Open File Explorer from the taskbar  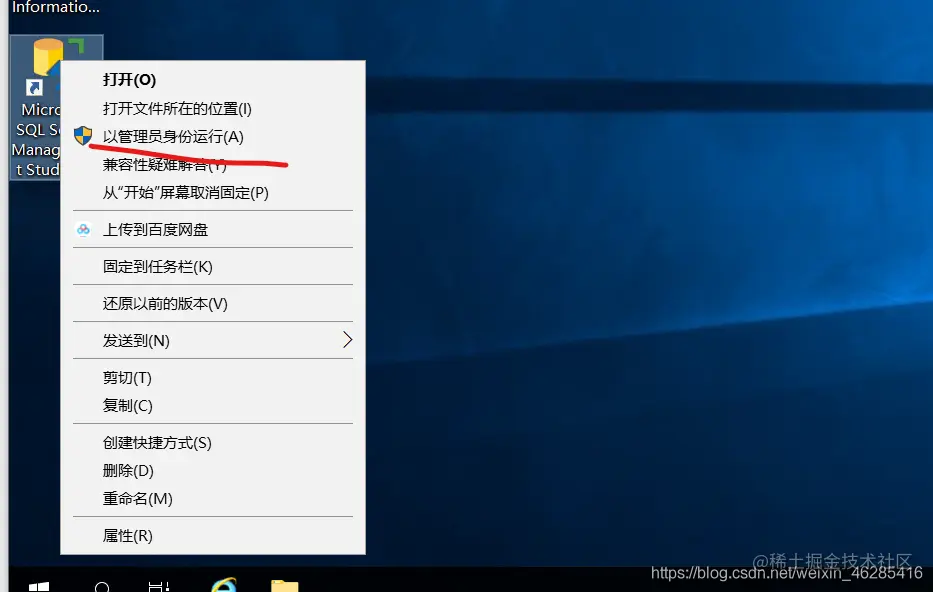click(x=283, y=585)
